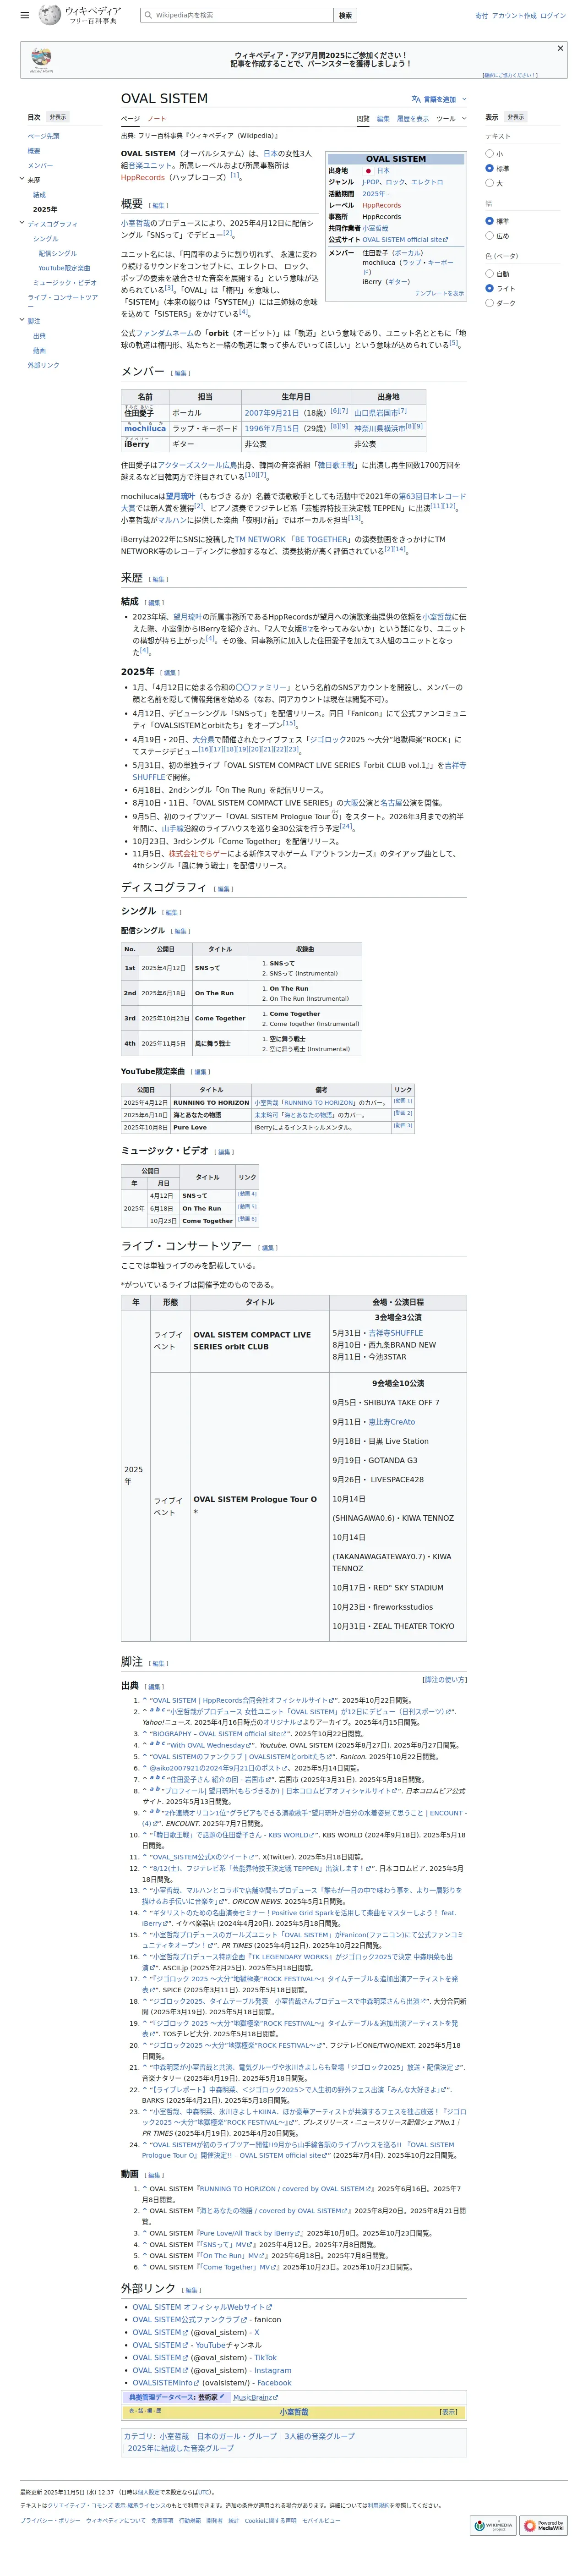
Task: Switch to the ノート talk tab
Action: [x=157, y=119]
